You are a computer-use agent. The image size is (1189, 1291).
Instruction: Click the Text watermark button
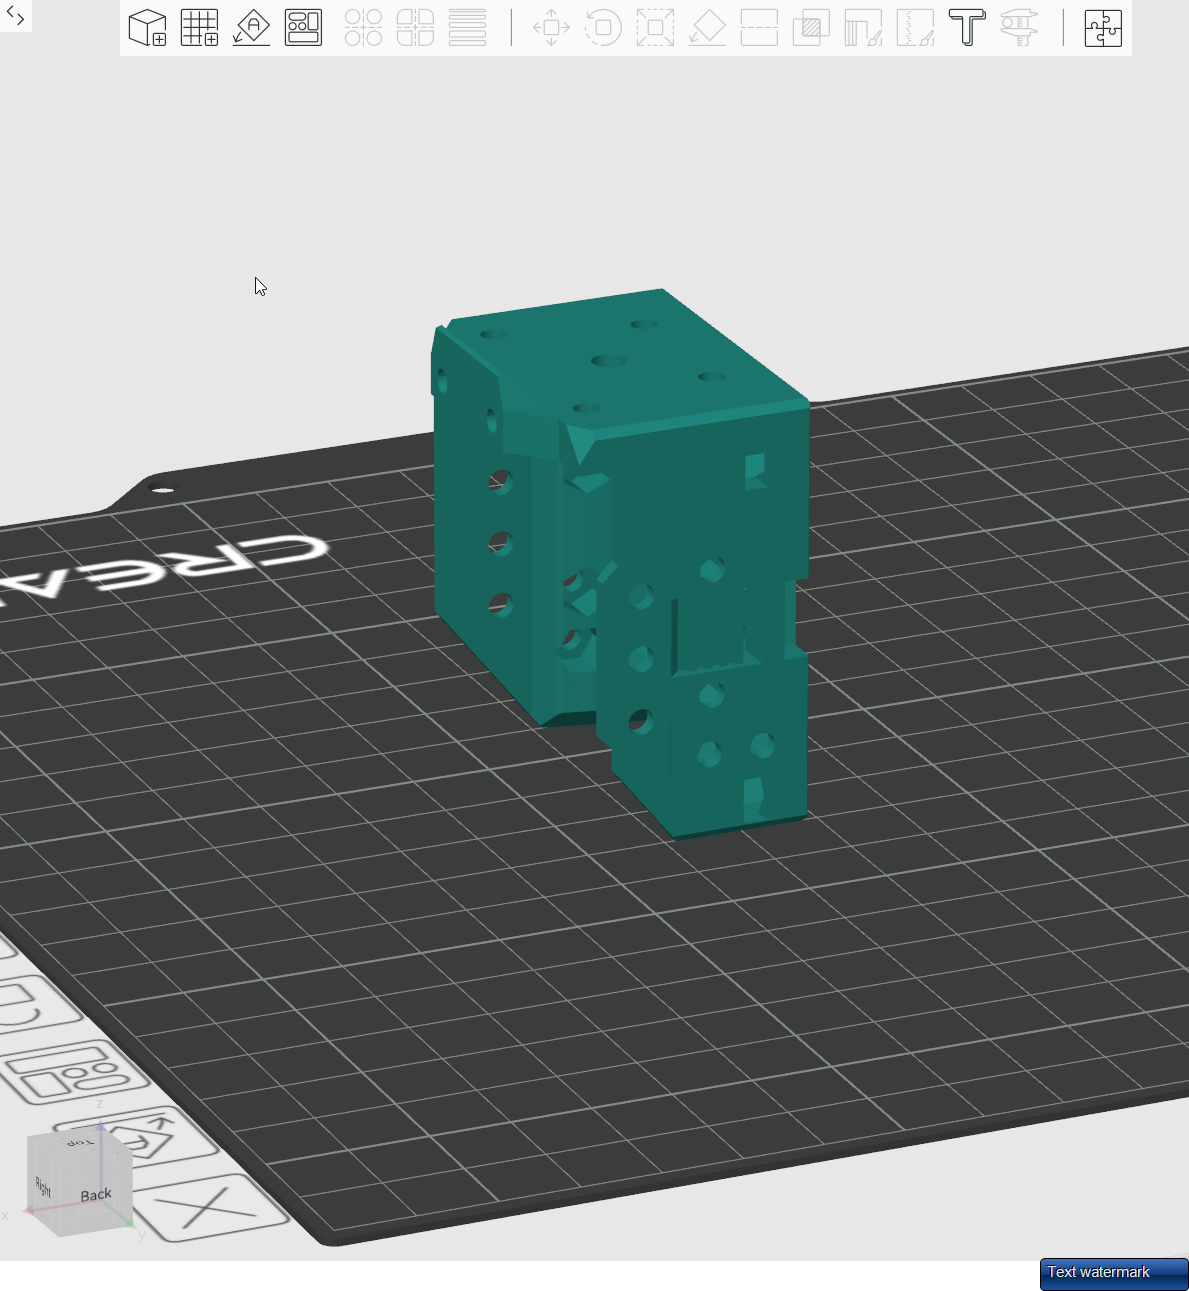[x=1114, y=1274]
